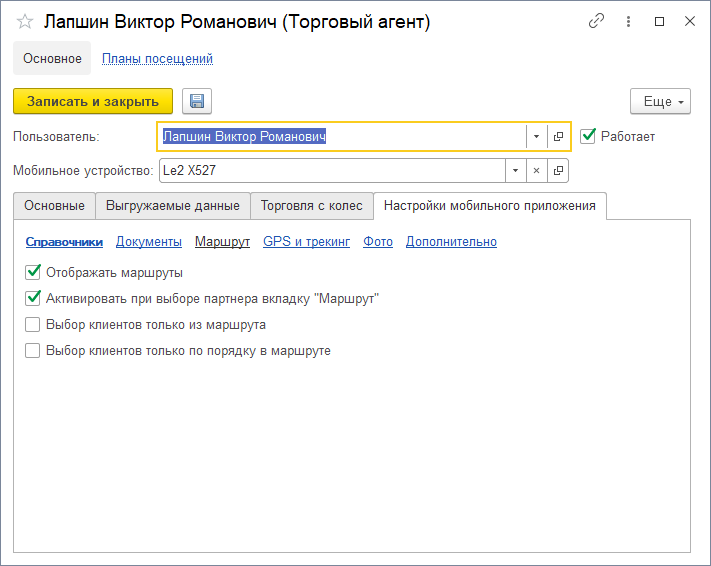This screenshot has height=566, width=711.
Task: Open the Мобильное устройство record
Action: (558, 171)
